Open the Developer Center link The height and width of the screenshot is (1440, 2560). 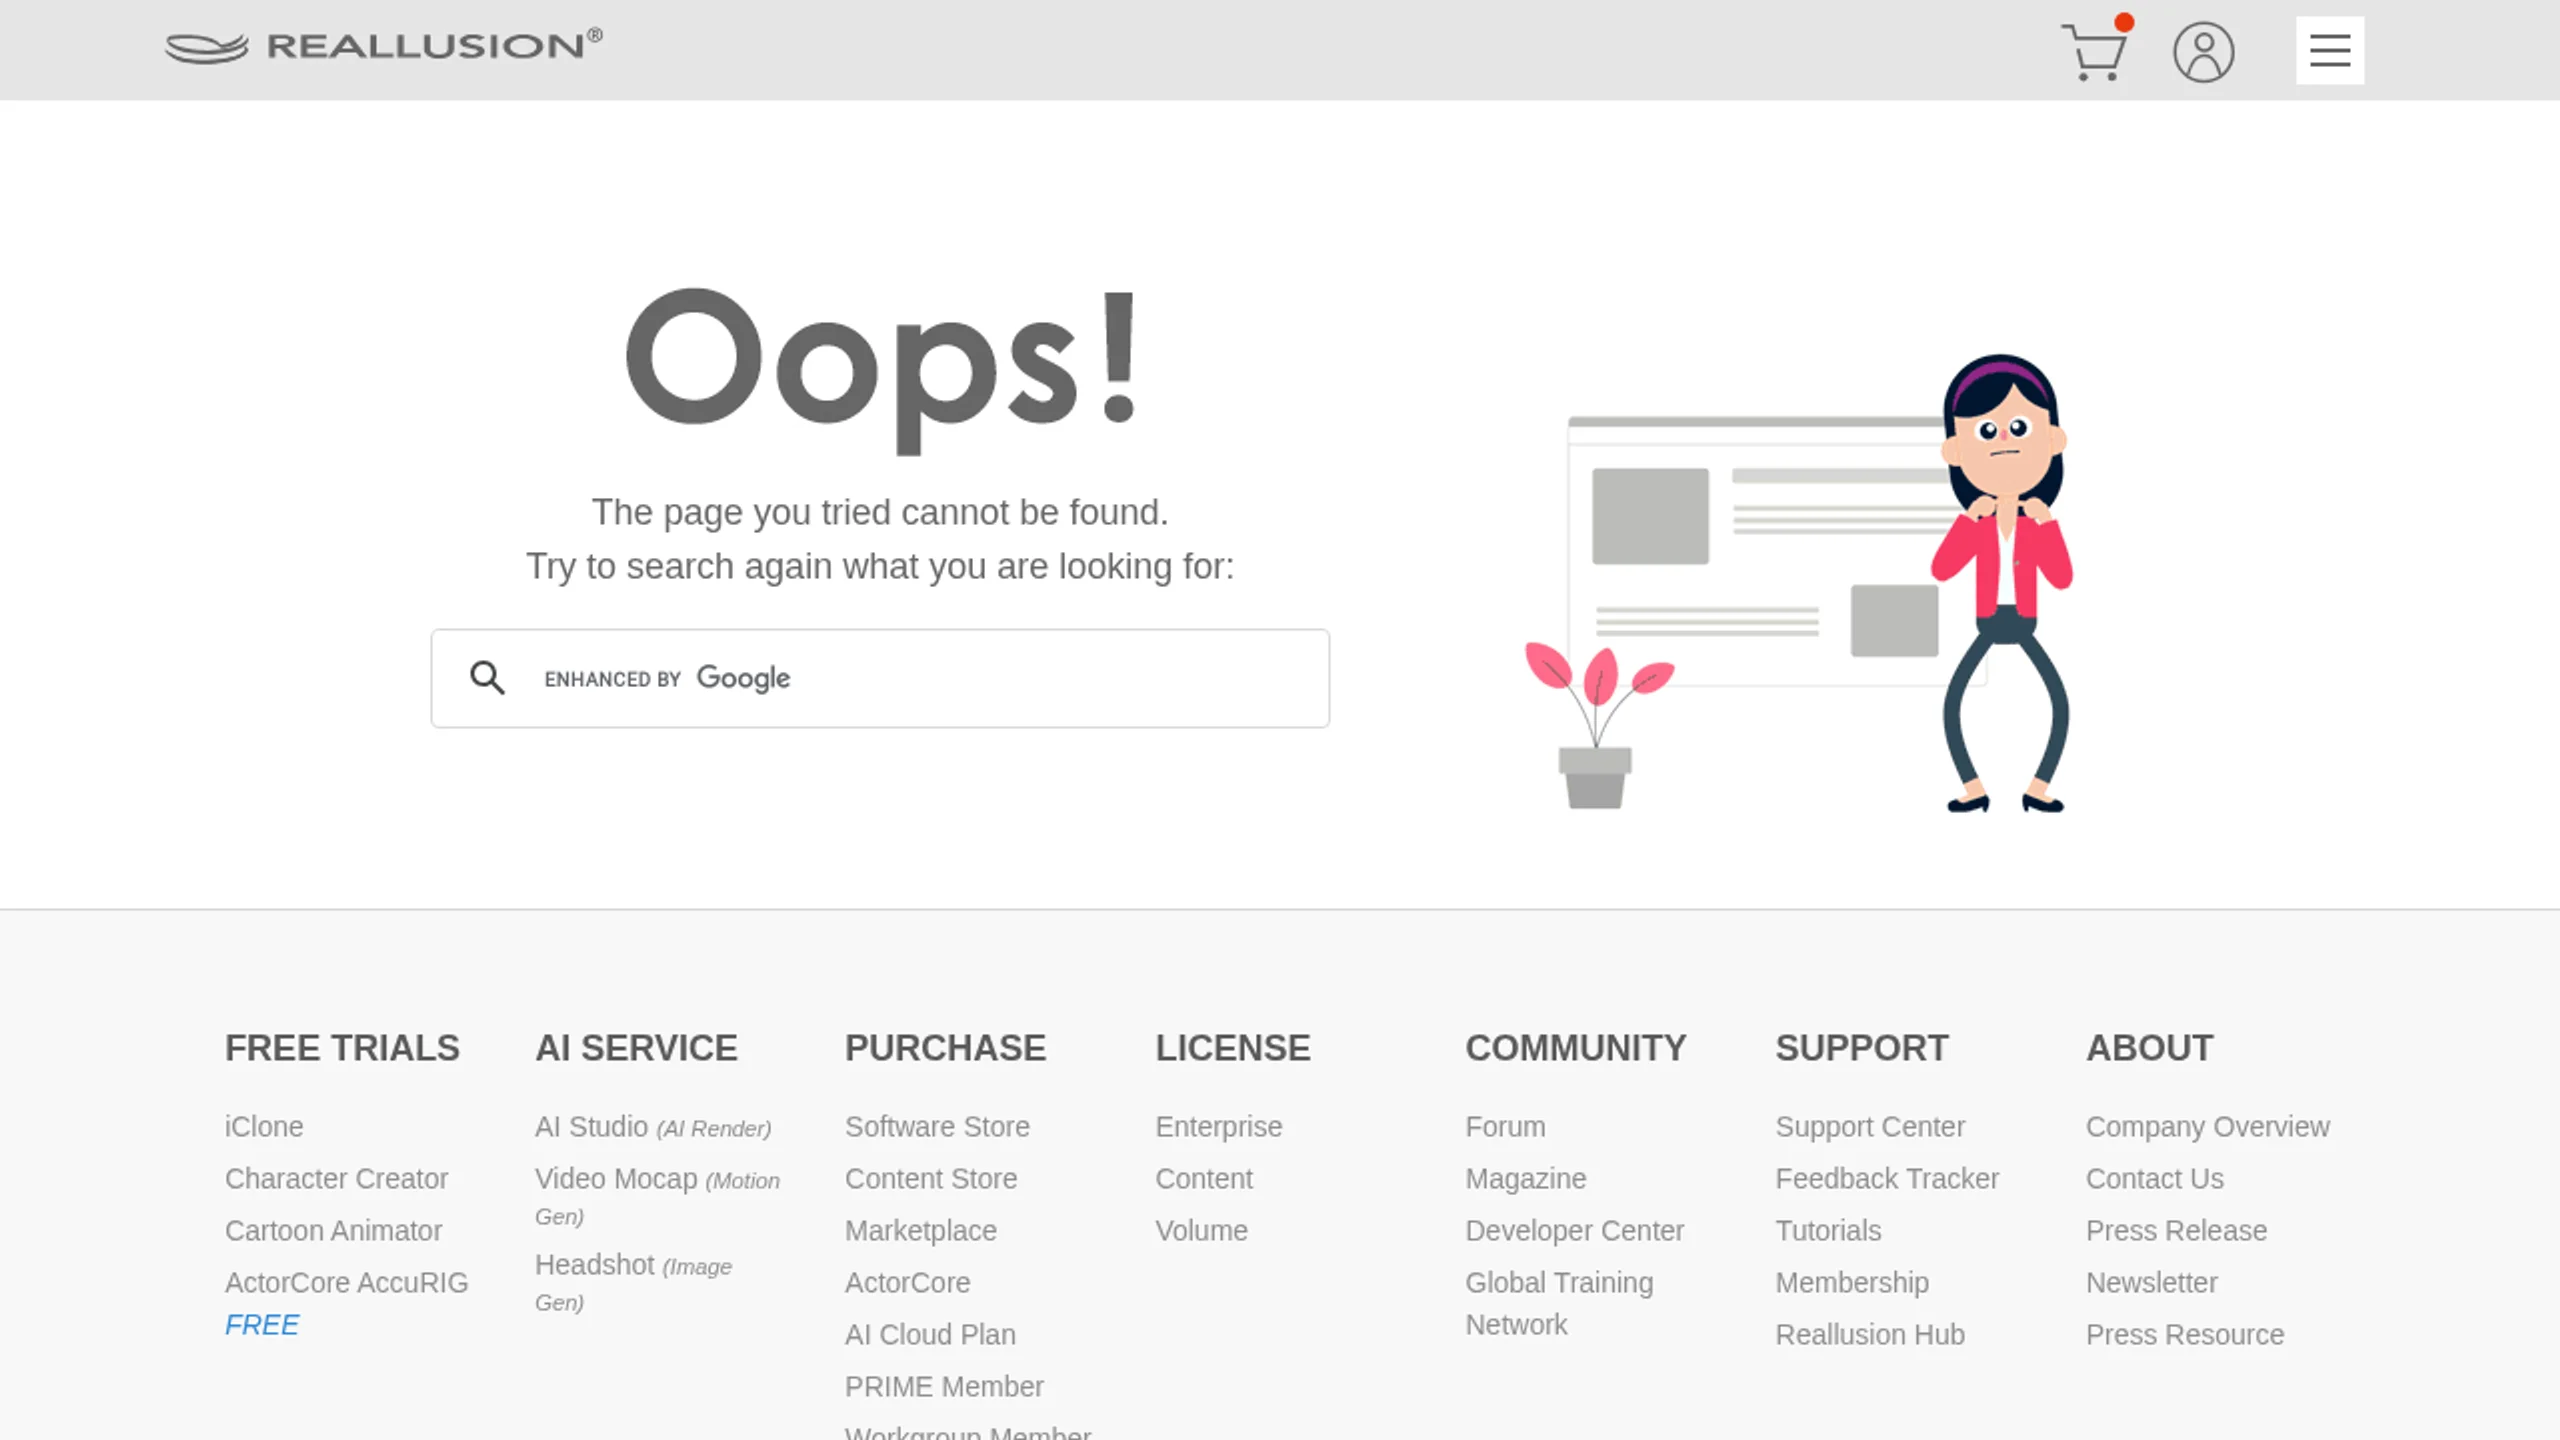pos(1575,1230)
